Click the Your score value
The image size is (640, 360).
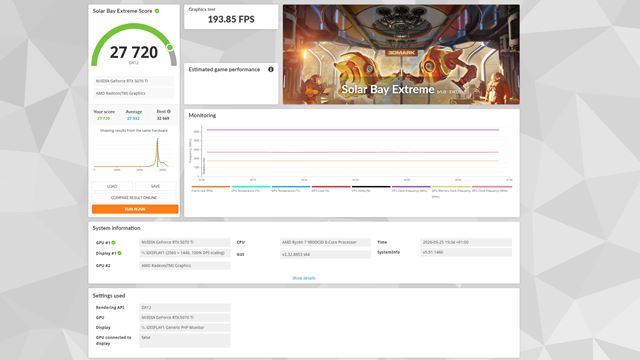pos(104,118)
